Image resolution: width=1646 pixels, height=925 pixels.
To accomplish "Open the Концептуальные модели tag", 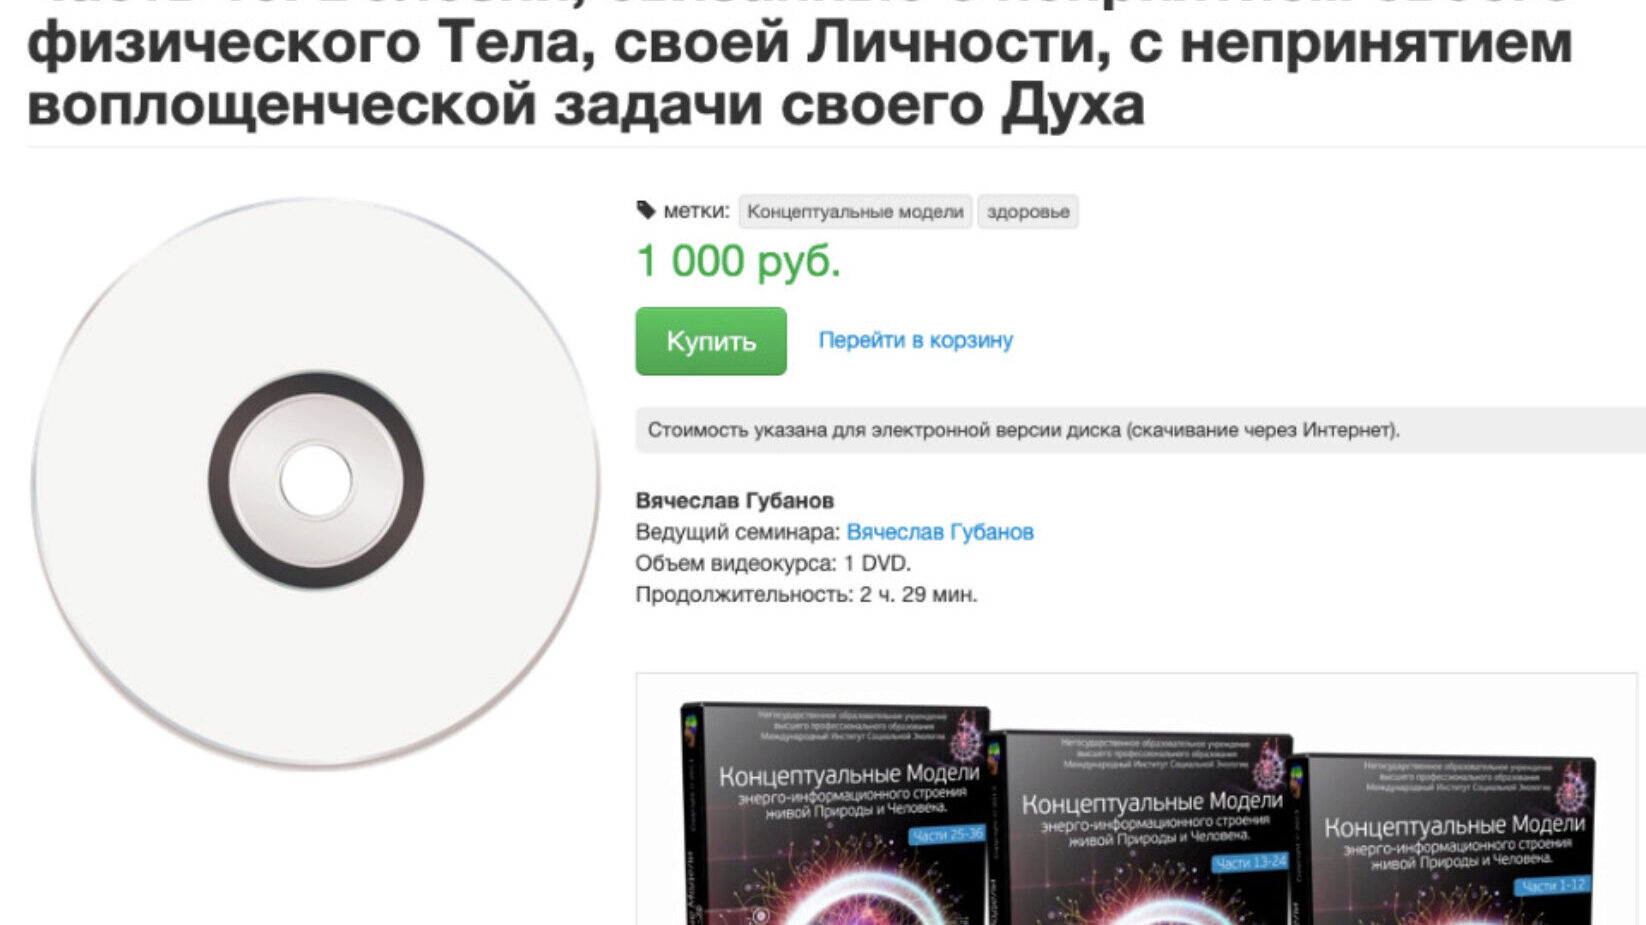I will point(855,211).
